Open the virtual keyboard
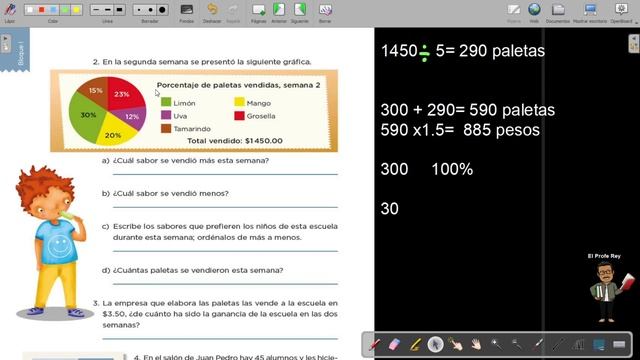Image resolution: width=640 pixels, height=360 pixels. [x=619, y=344]
